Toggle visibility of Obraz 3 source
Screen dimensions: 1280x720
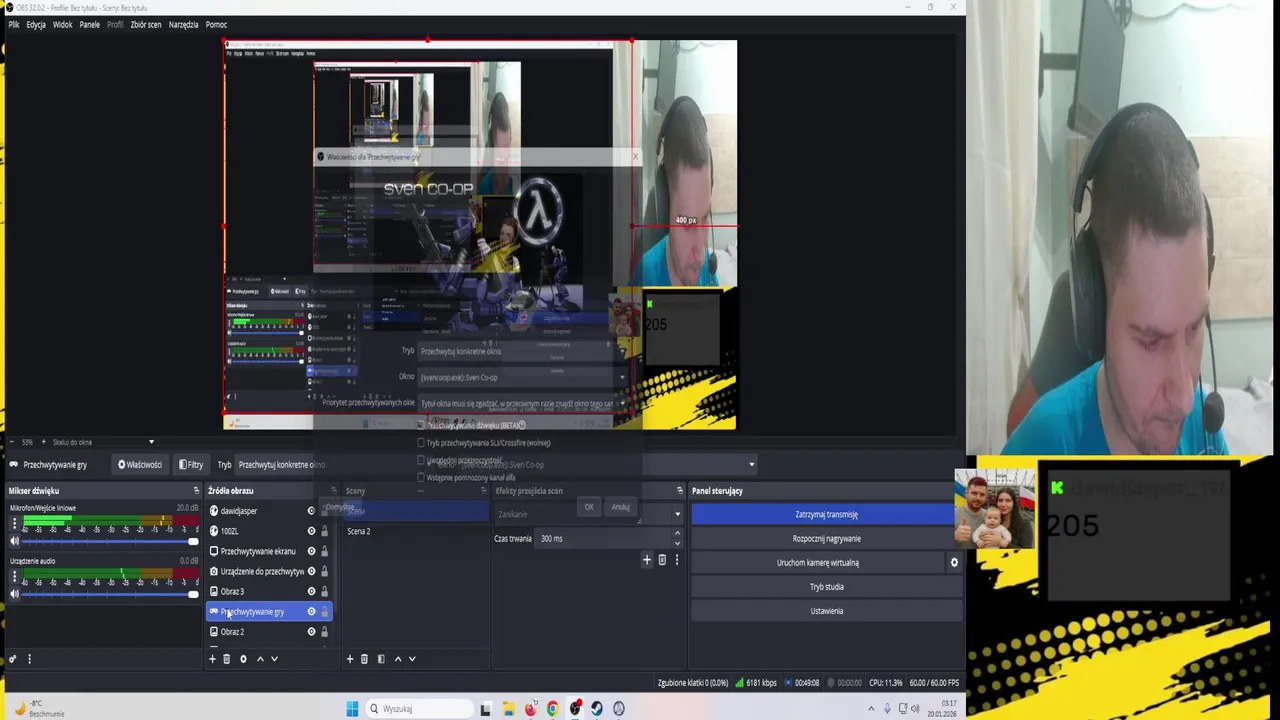pyautogui.click(x=311, y=591)
